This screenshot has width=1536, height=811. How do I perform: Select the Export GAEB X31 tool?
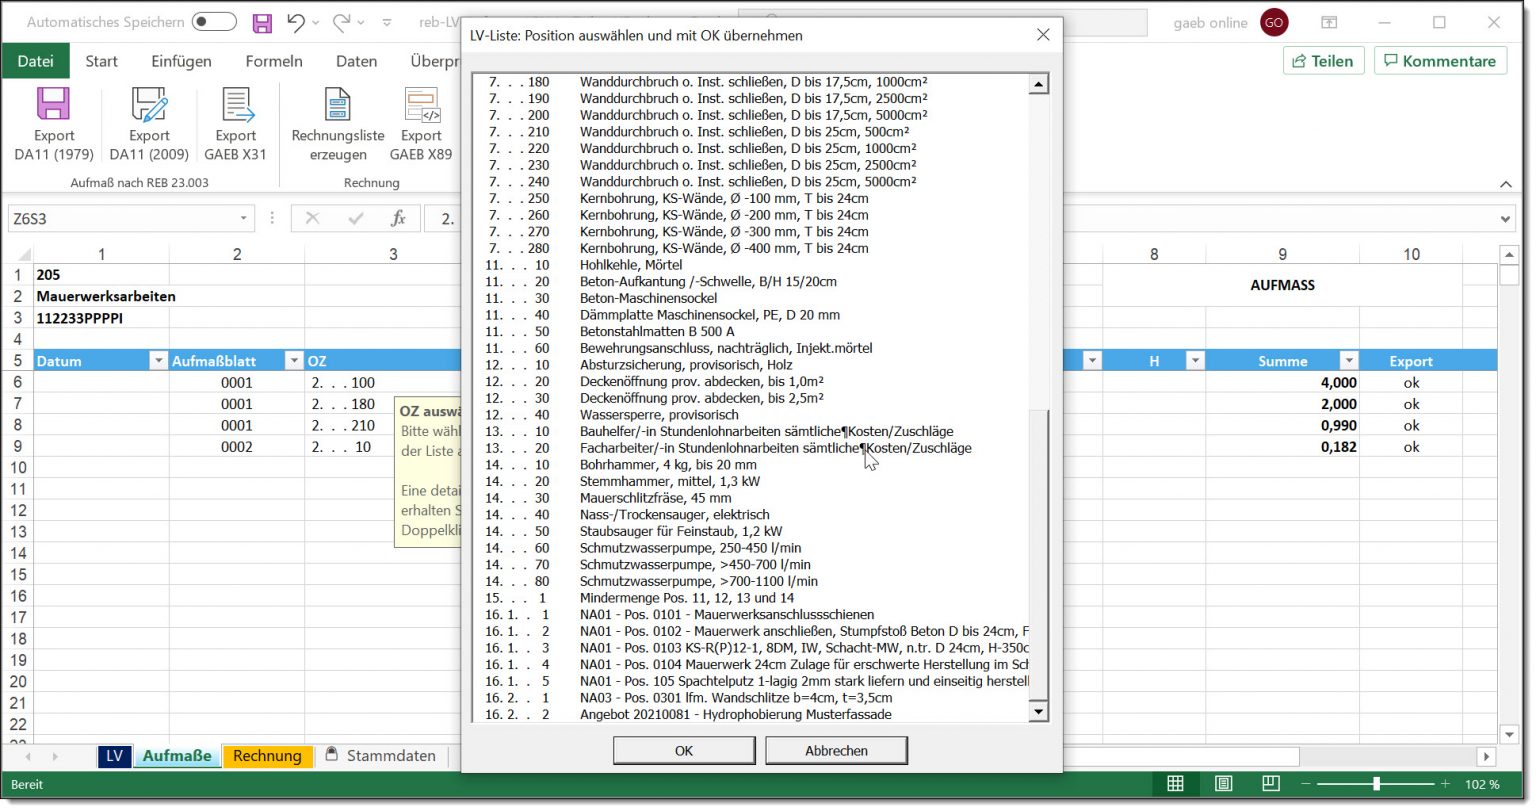click(236, 122)
